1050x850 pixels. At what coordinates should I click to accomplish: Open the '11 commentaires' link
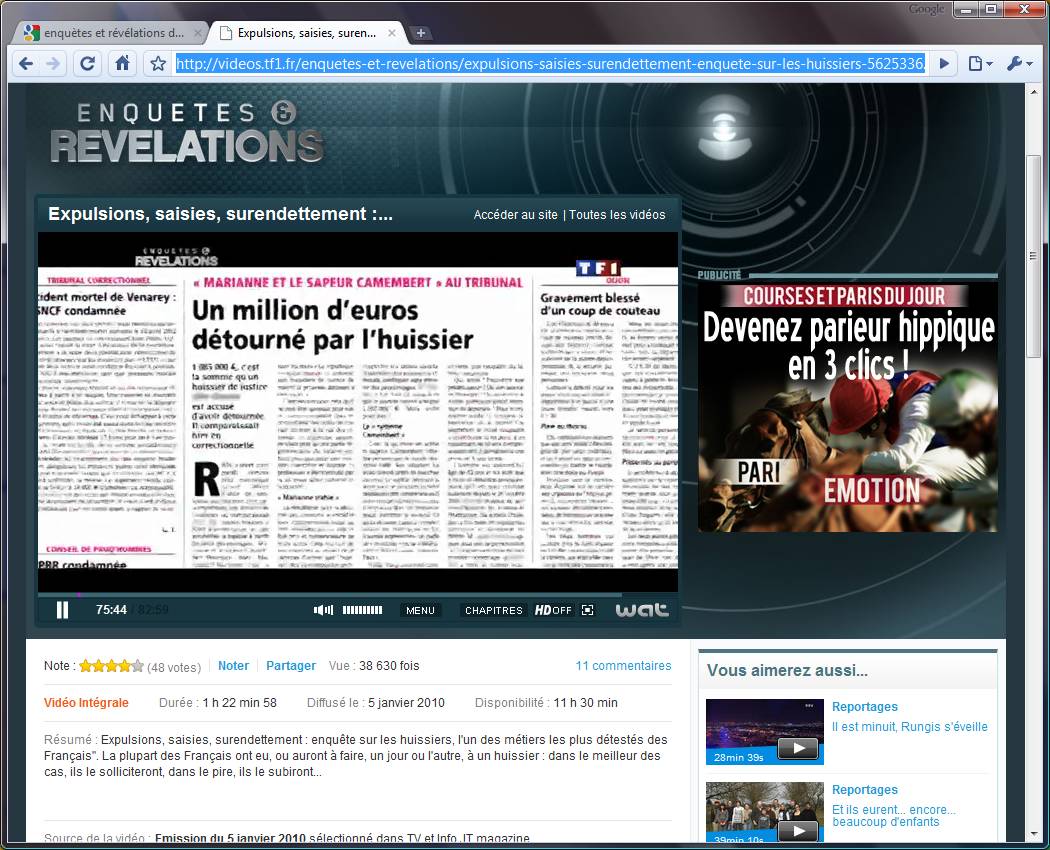coord(623,666)
